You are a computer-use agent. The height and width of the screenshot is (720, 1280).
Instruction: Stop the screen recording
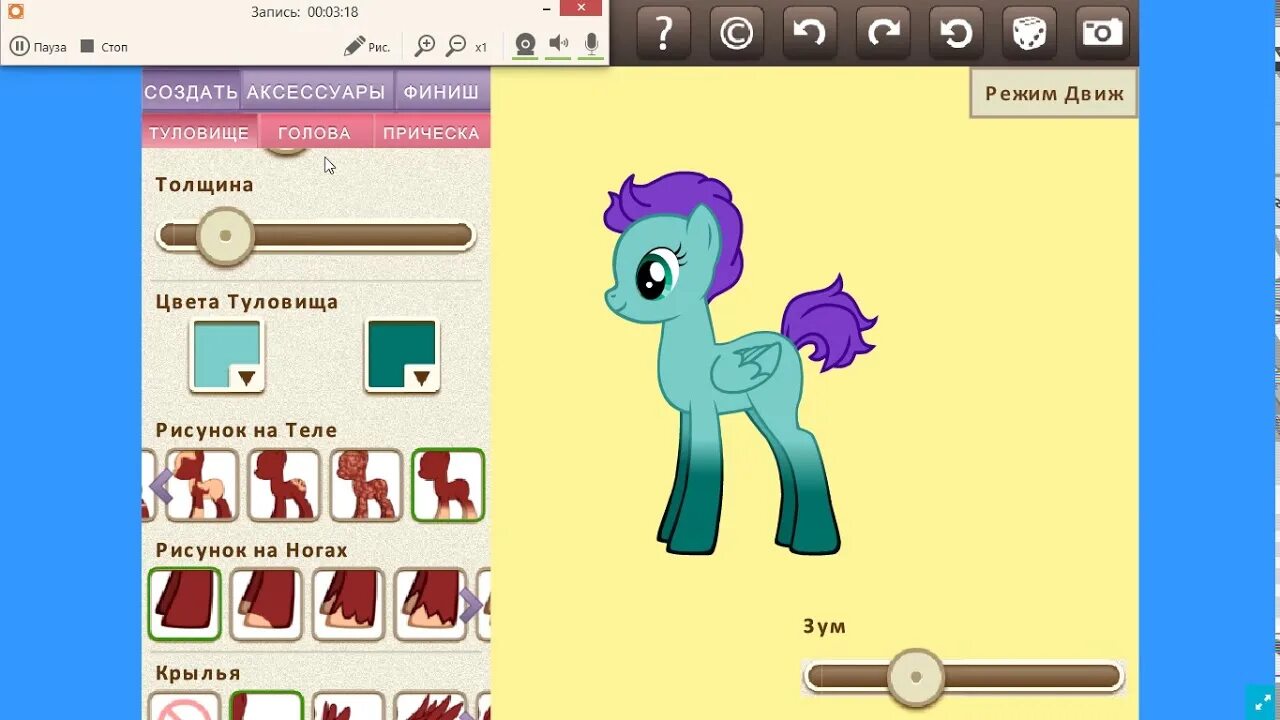(104, 47)
